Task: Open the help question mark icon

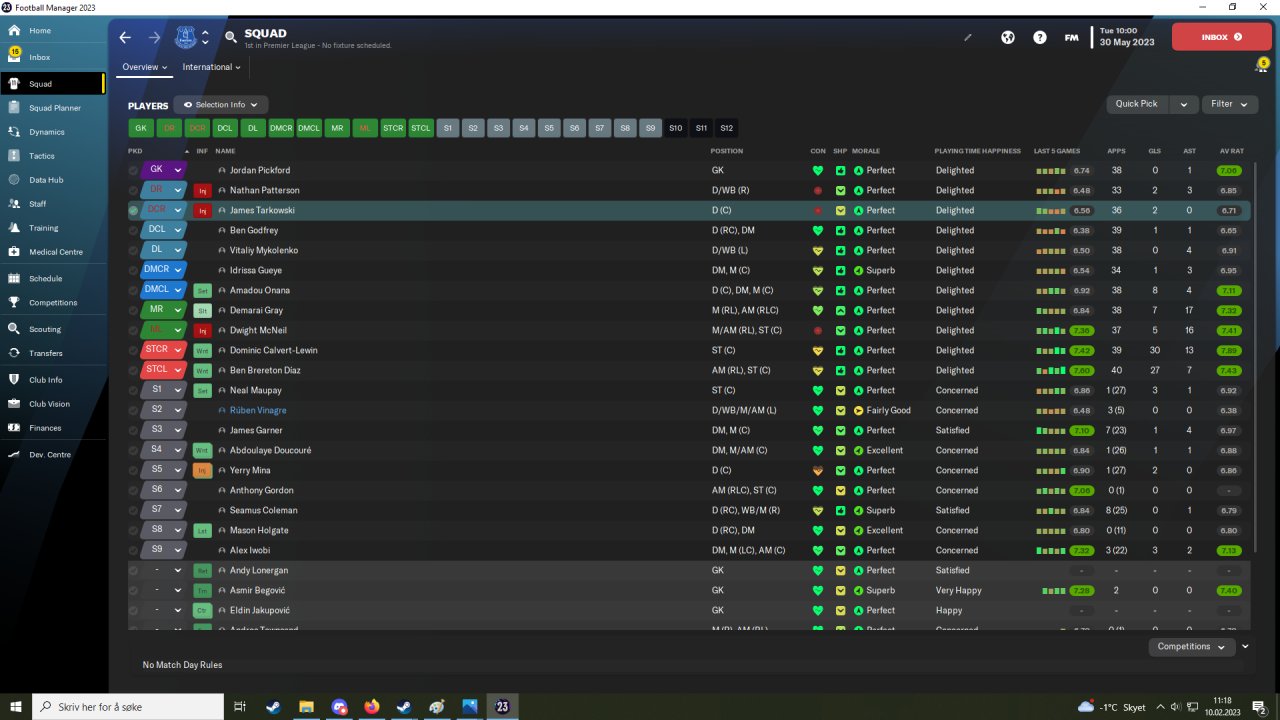Action: click(1040, 38)
